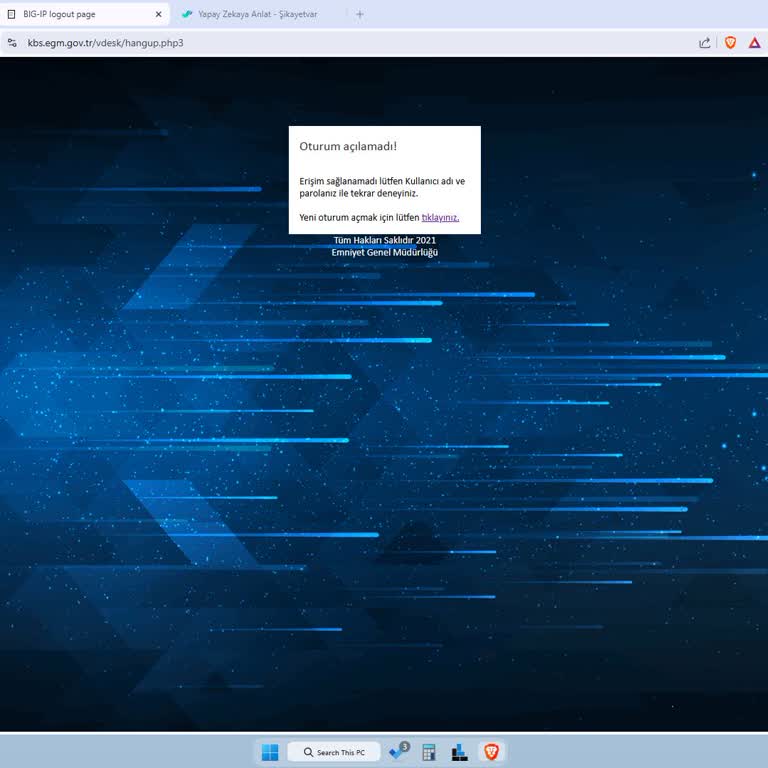768x768 pixels.
Task: Click the tıklayınız link to start new session
Action: tap(440, 217)
